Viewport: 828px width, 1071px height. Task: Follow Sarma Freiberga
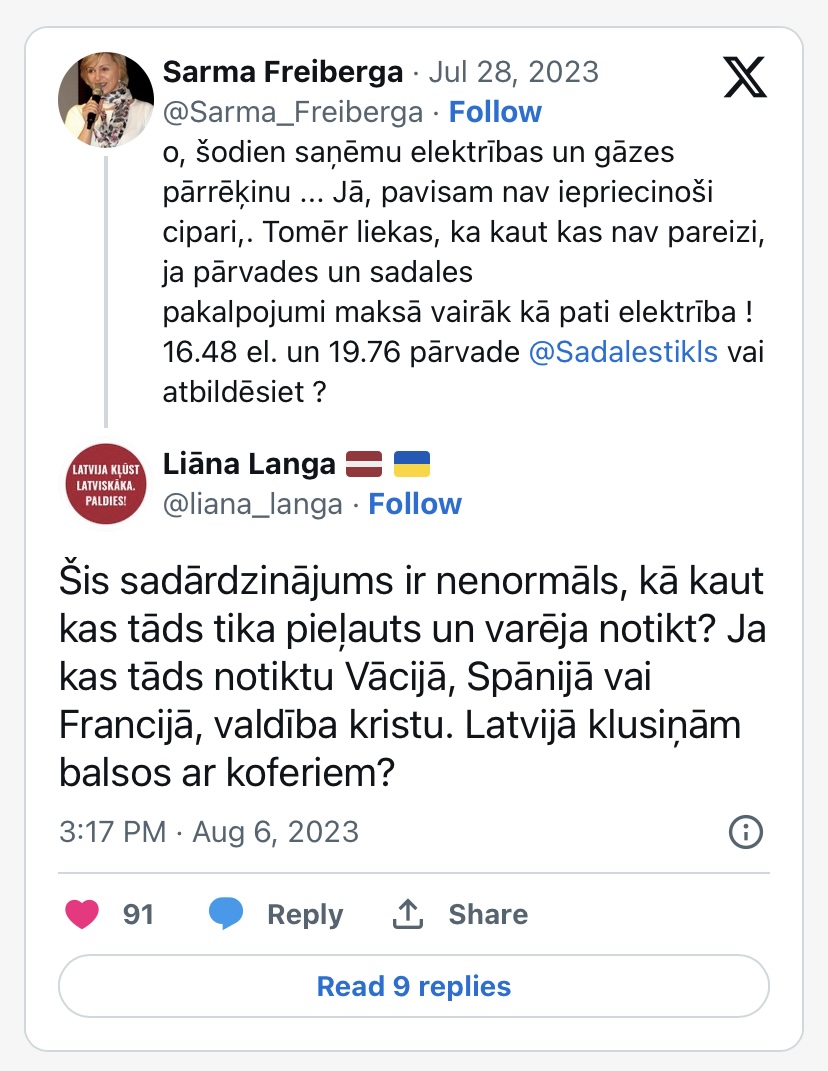pos(495,112)
